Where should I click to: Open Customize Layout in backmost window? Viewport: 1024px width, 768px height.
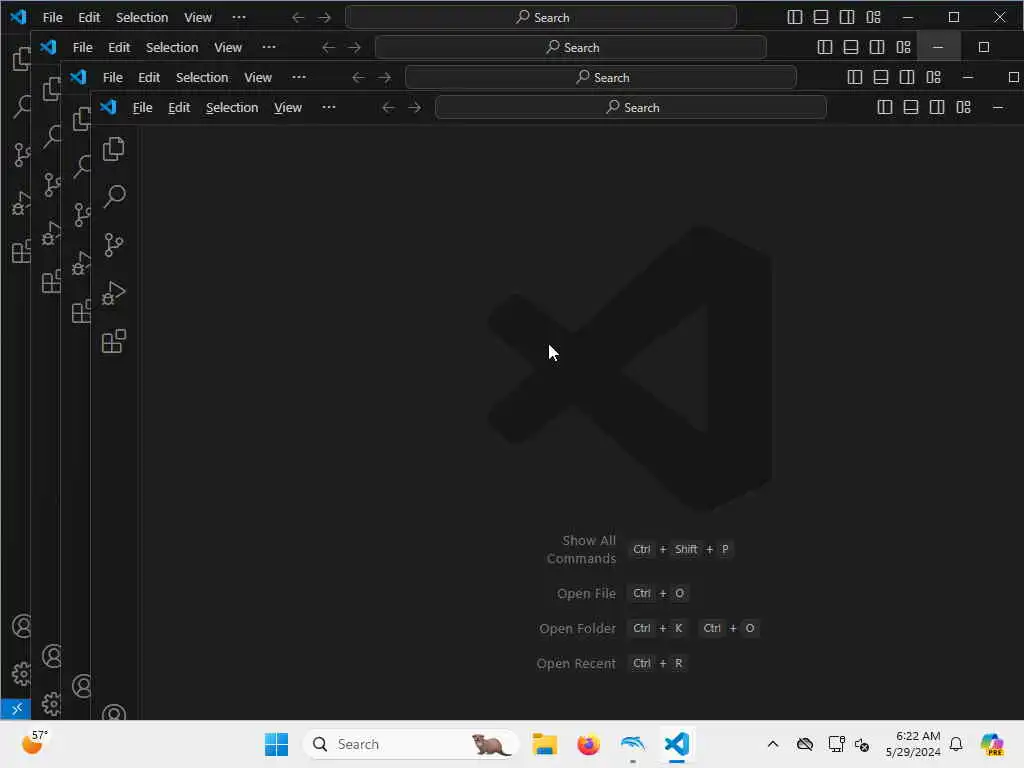(873, 17)
